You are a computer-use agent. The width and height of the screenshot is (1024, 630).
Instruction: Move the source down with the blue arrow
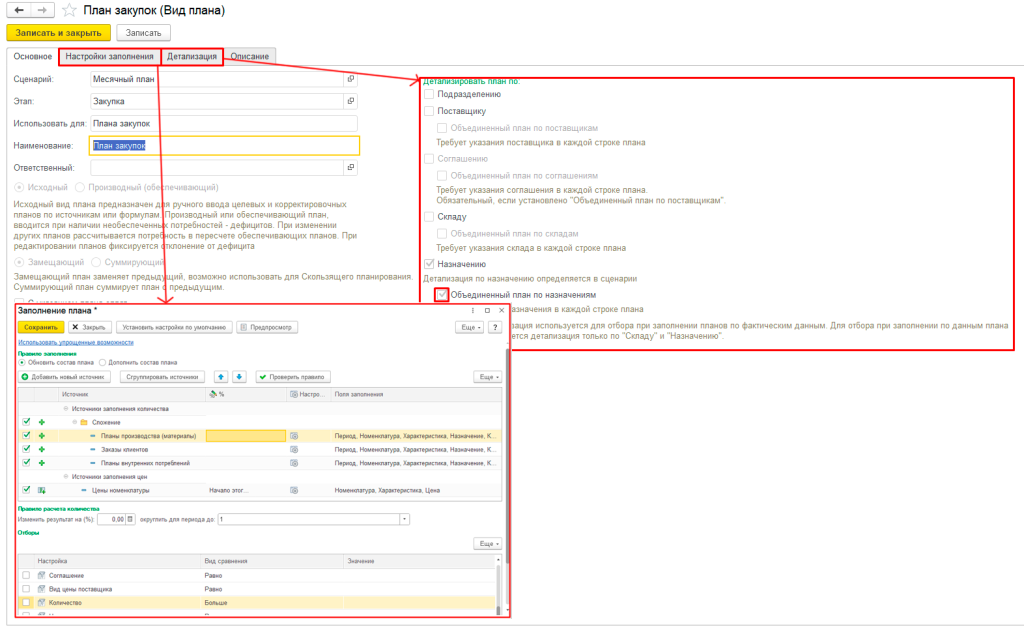pyautogui.click(x=239, y=376)
